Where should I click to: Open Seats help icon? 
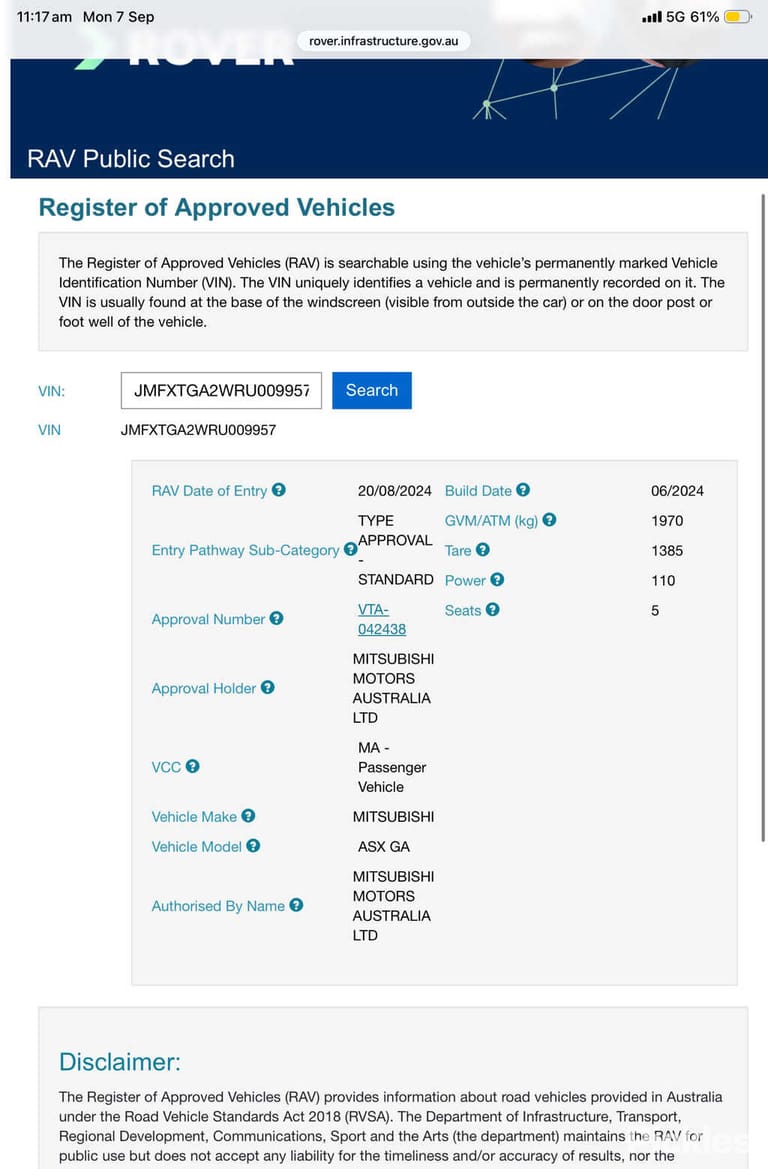(493, 609)
